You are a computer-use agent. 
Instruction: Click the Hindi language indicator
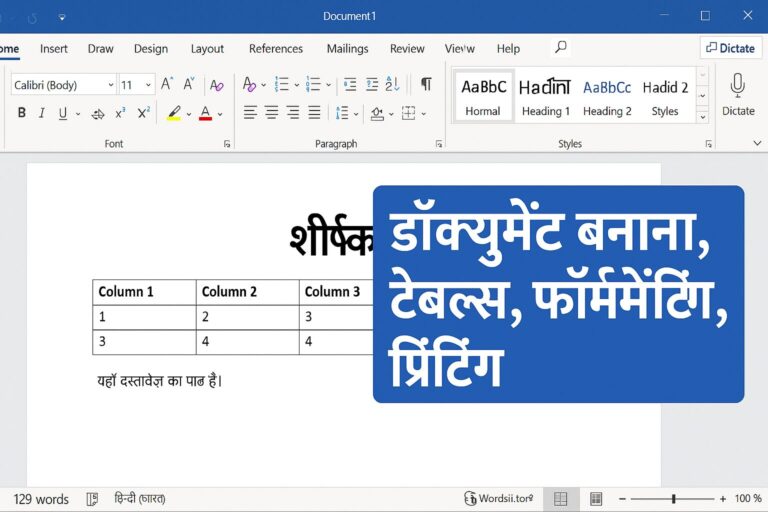tap(140, 499)
